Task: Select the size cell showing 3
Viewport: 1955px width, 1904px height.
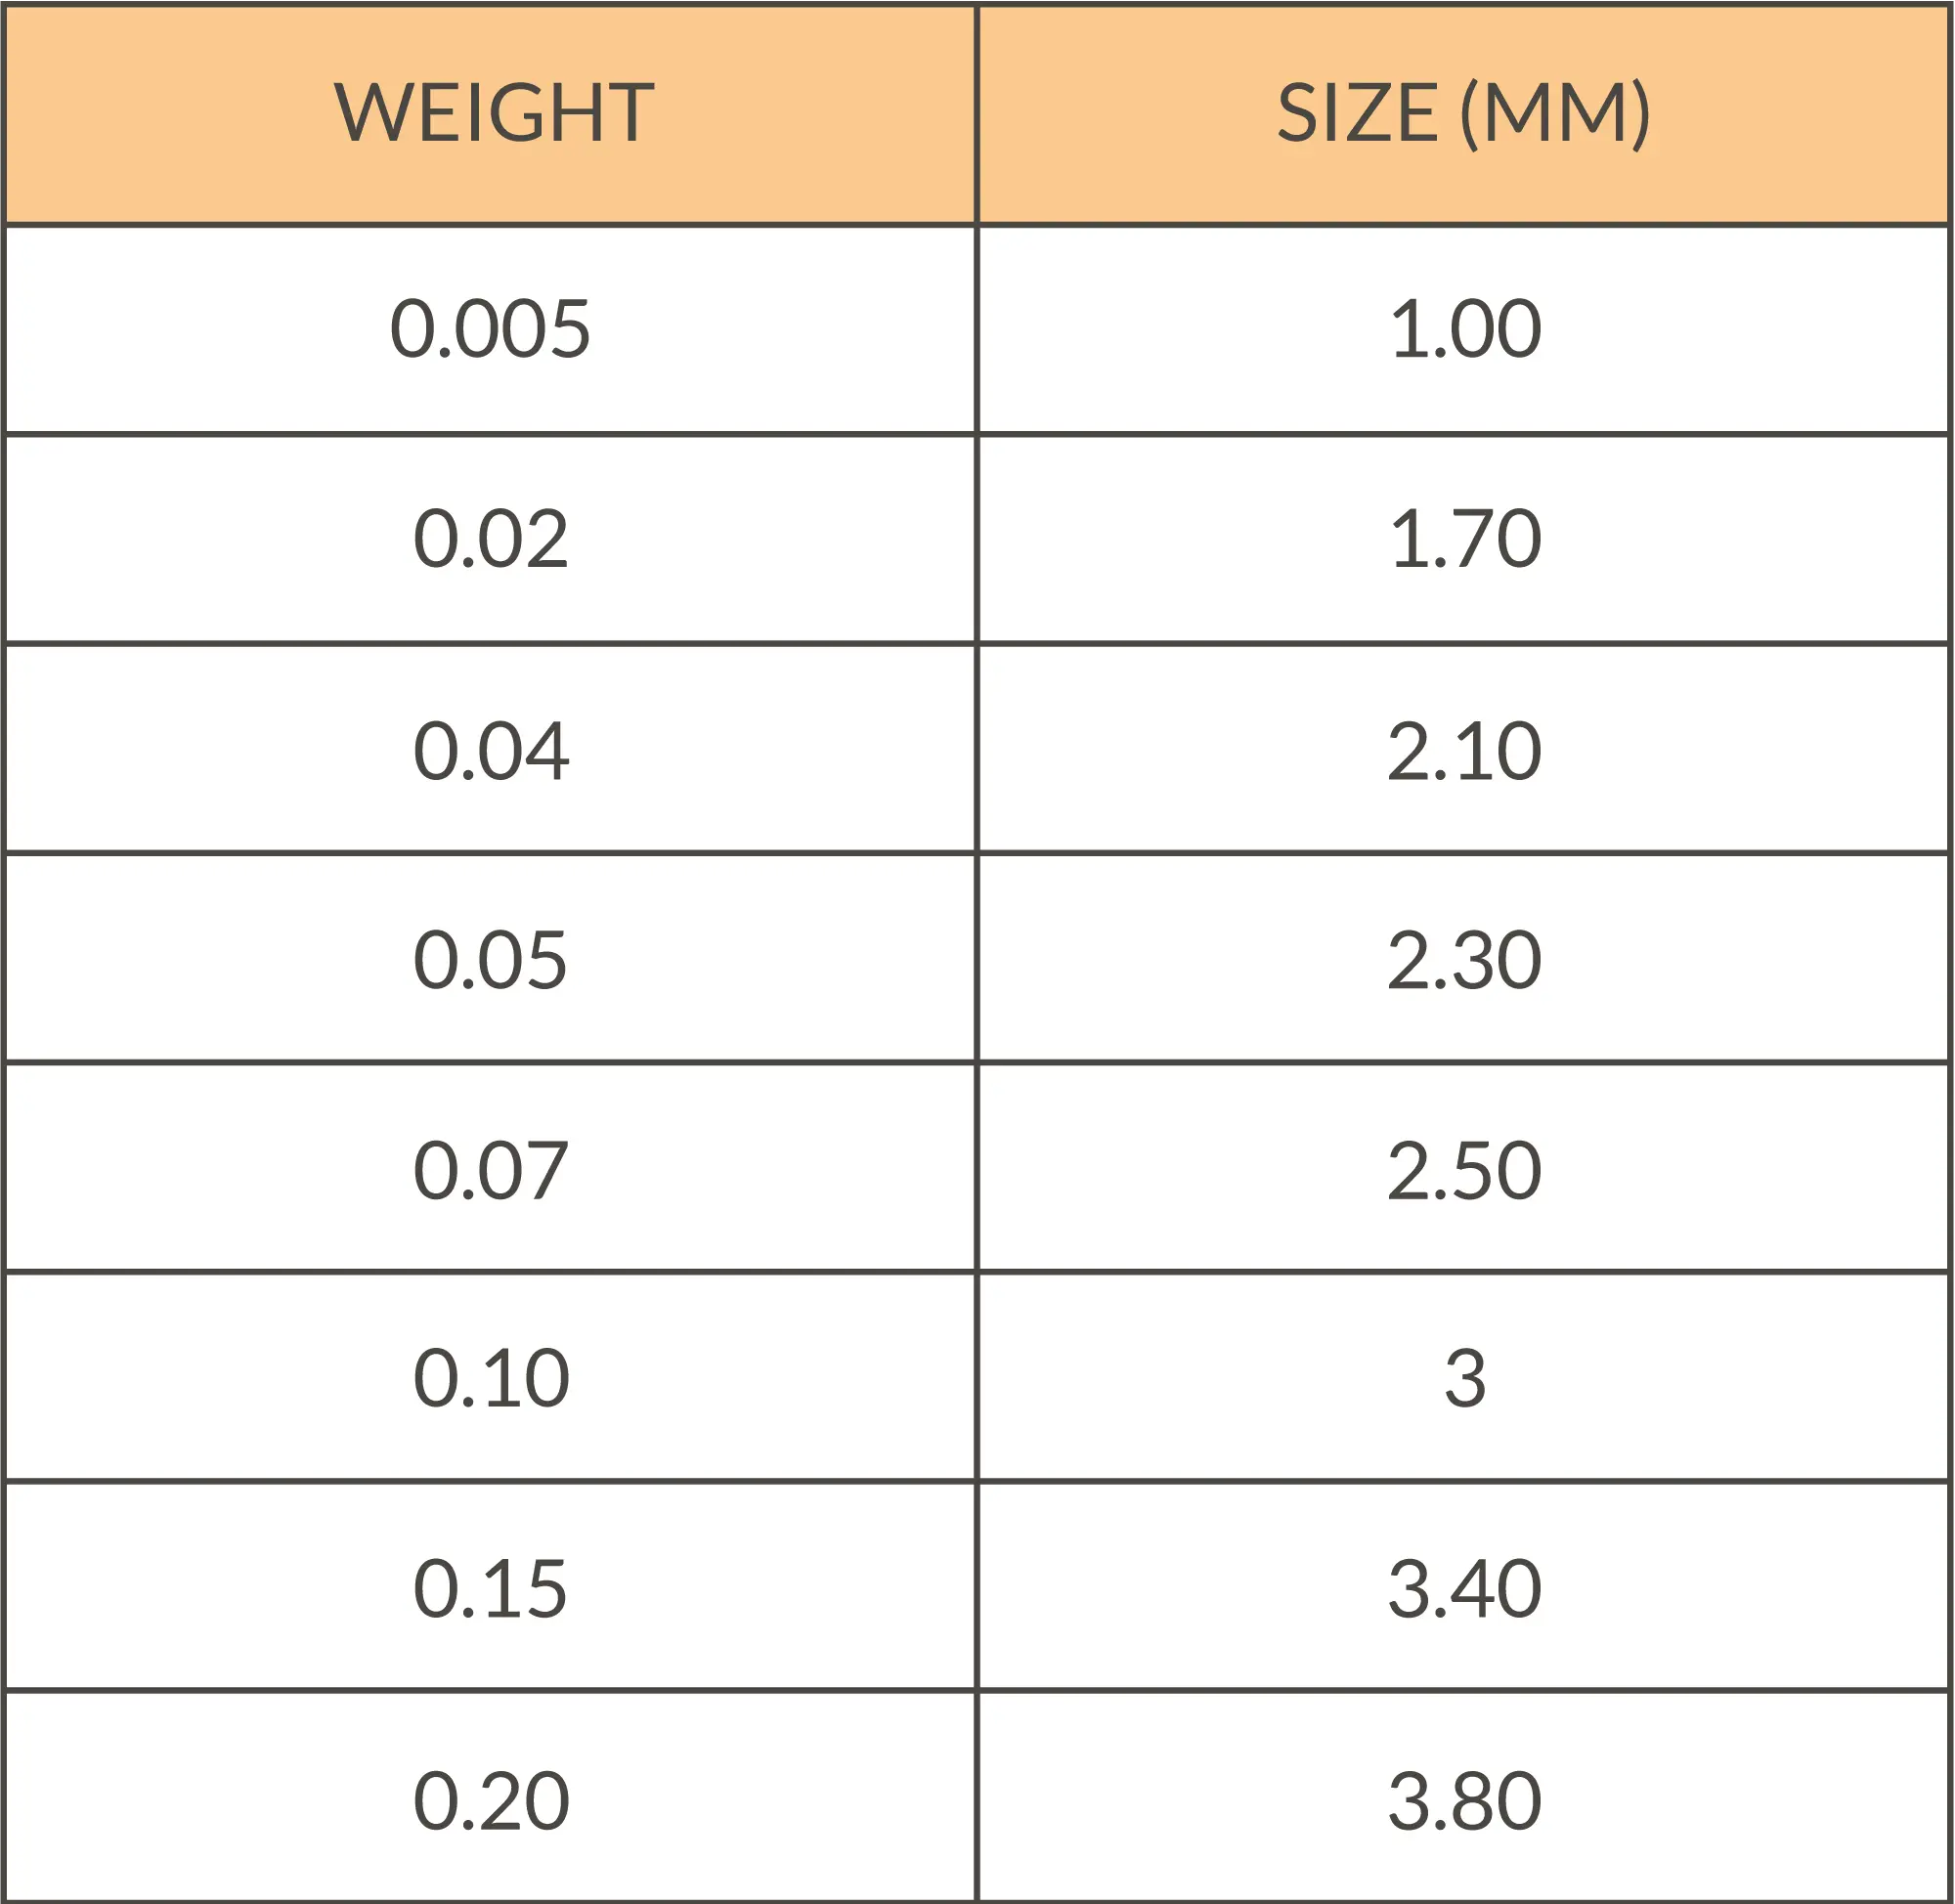Action: [x=1463, y=1377]
